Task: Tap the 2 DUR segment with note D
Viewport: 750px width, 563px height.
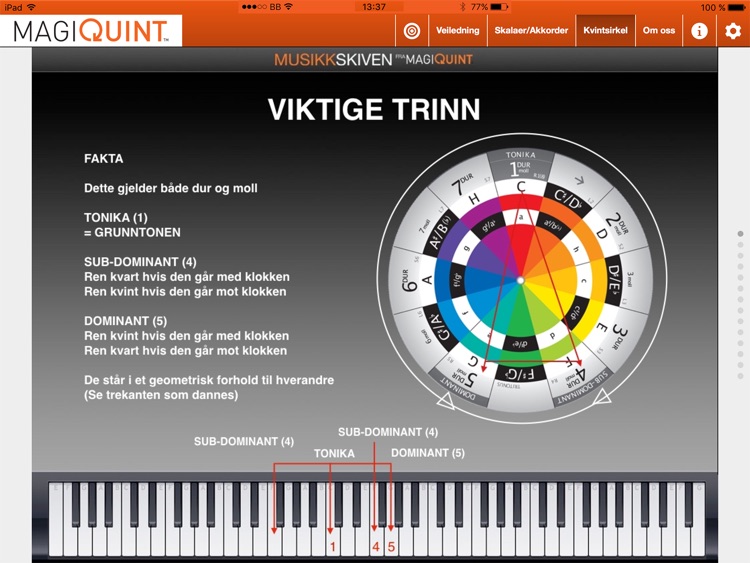Action: pyautogui.click(x=612, y=226)
